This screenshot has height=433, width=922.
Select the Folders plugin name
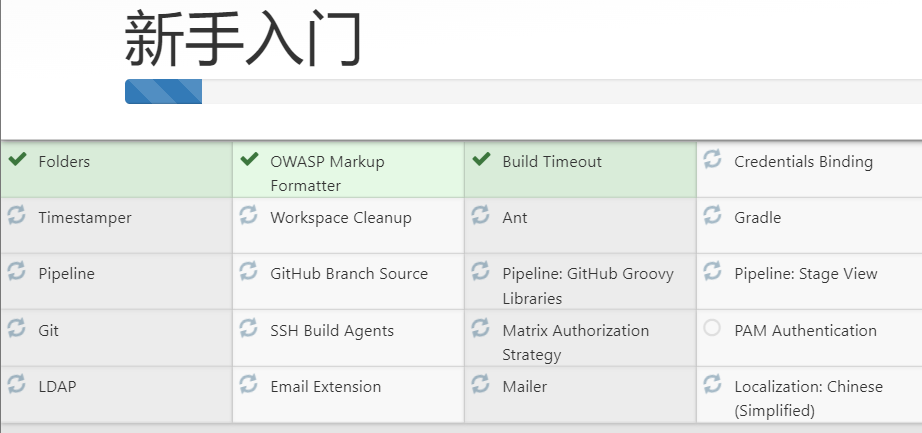pos(64,162)
